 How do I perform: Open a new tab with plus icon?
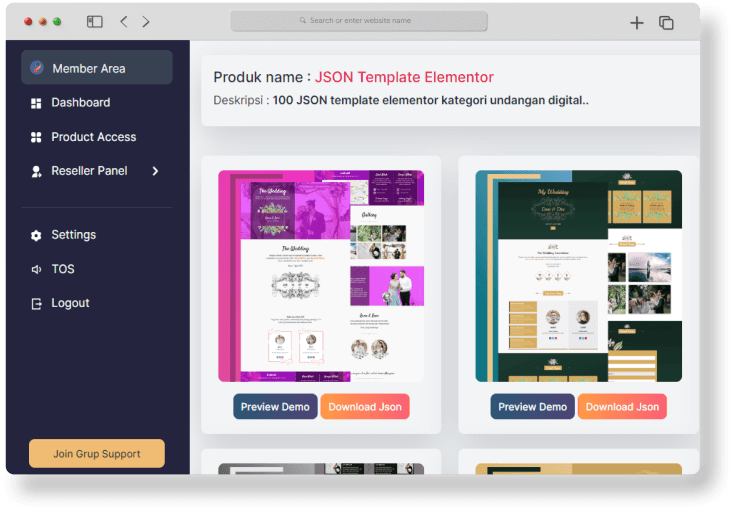coord(636,22)
